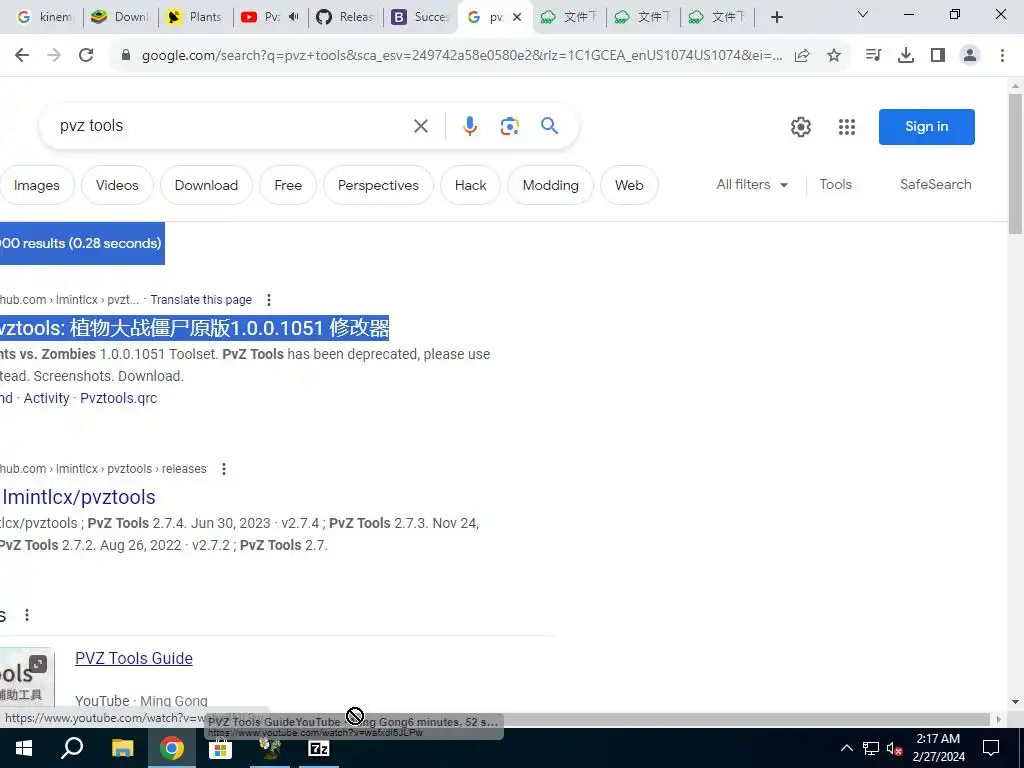This screenshot has width=1024, height=768.
Task: Switch to the Succe tab
Action: coord(421,17)
